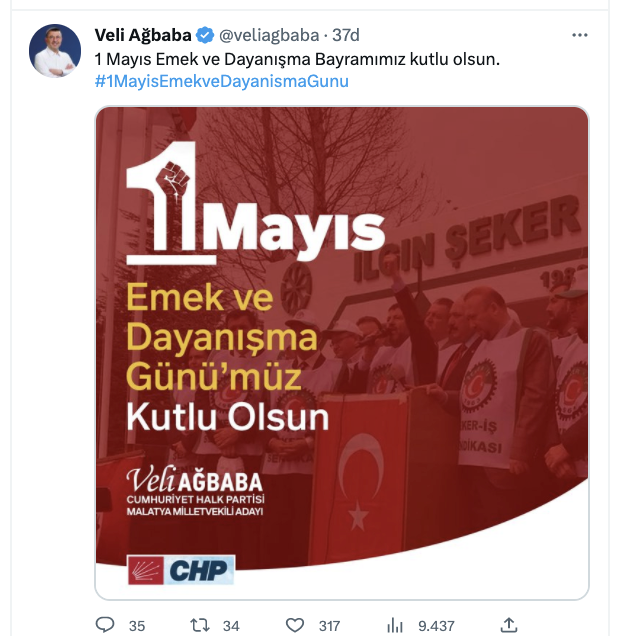Click the Veli Ağbaba display name
This screenshot has height=636, width=618.
[143, 35]
